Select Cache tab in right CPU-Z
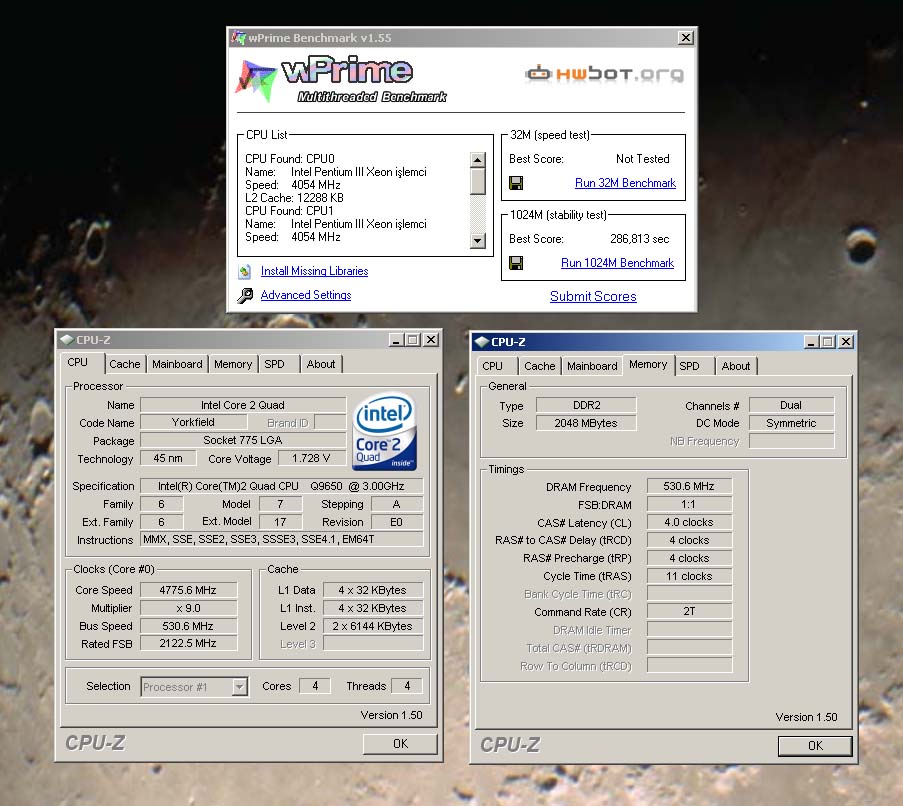 [x=540, y=366]
